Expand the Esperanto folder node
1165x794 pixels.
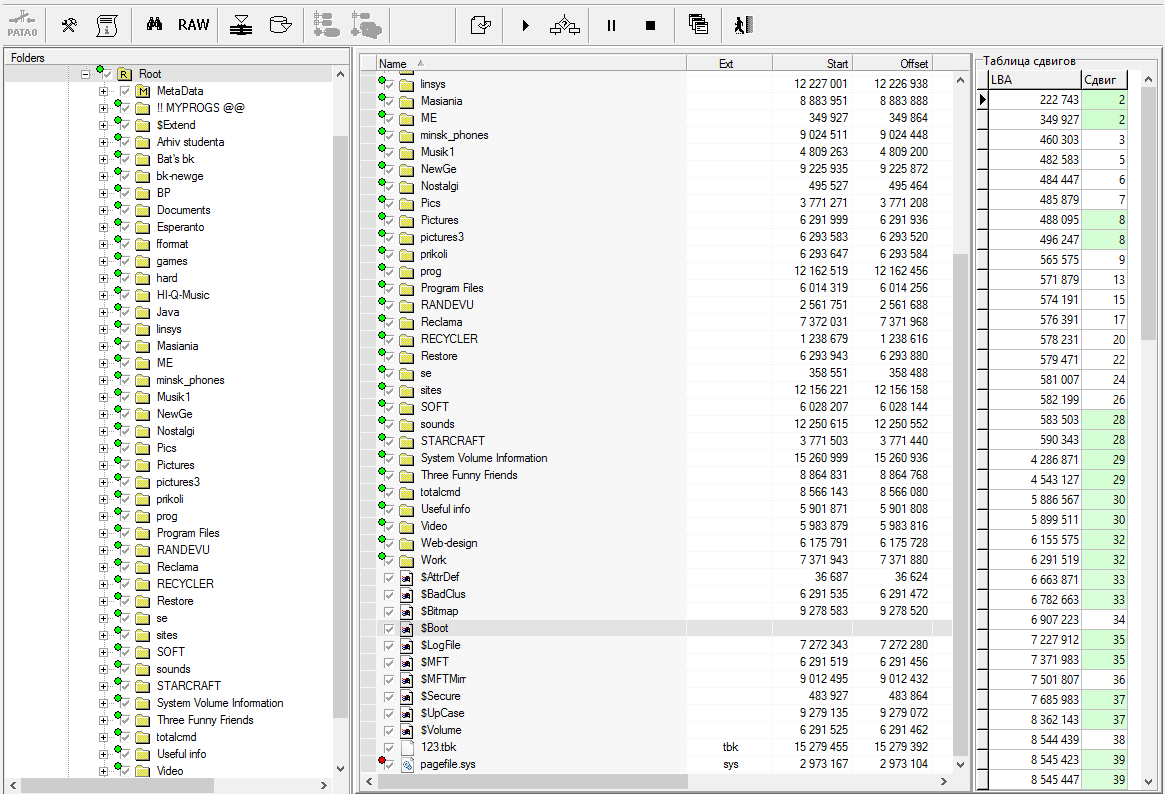pyautogui.click(x=103, y=227)
